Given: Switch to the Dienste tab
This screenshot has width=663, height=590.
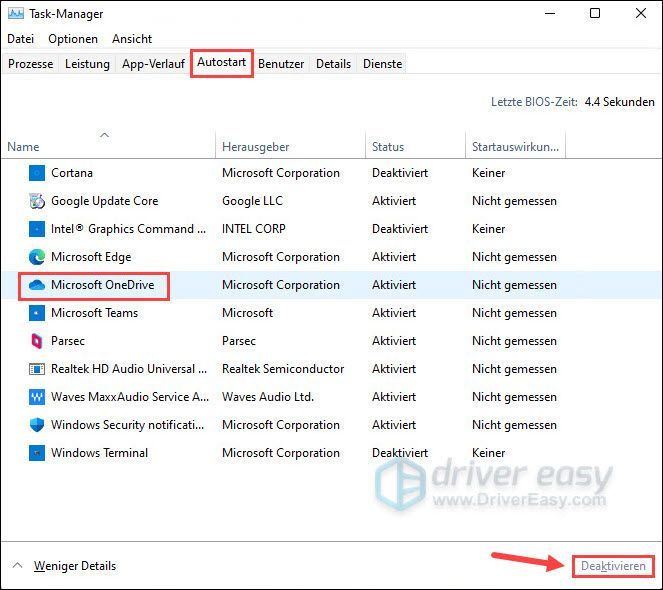Looking at the screenshot, I should coord(382,64).
